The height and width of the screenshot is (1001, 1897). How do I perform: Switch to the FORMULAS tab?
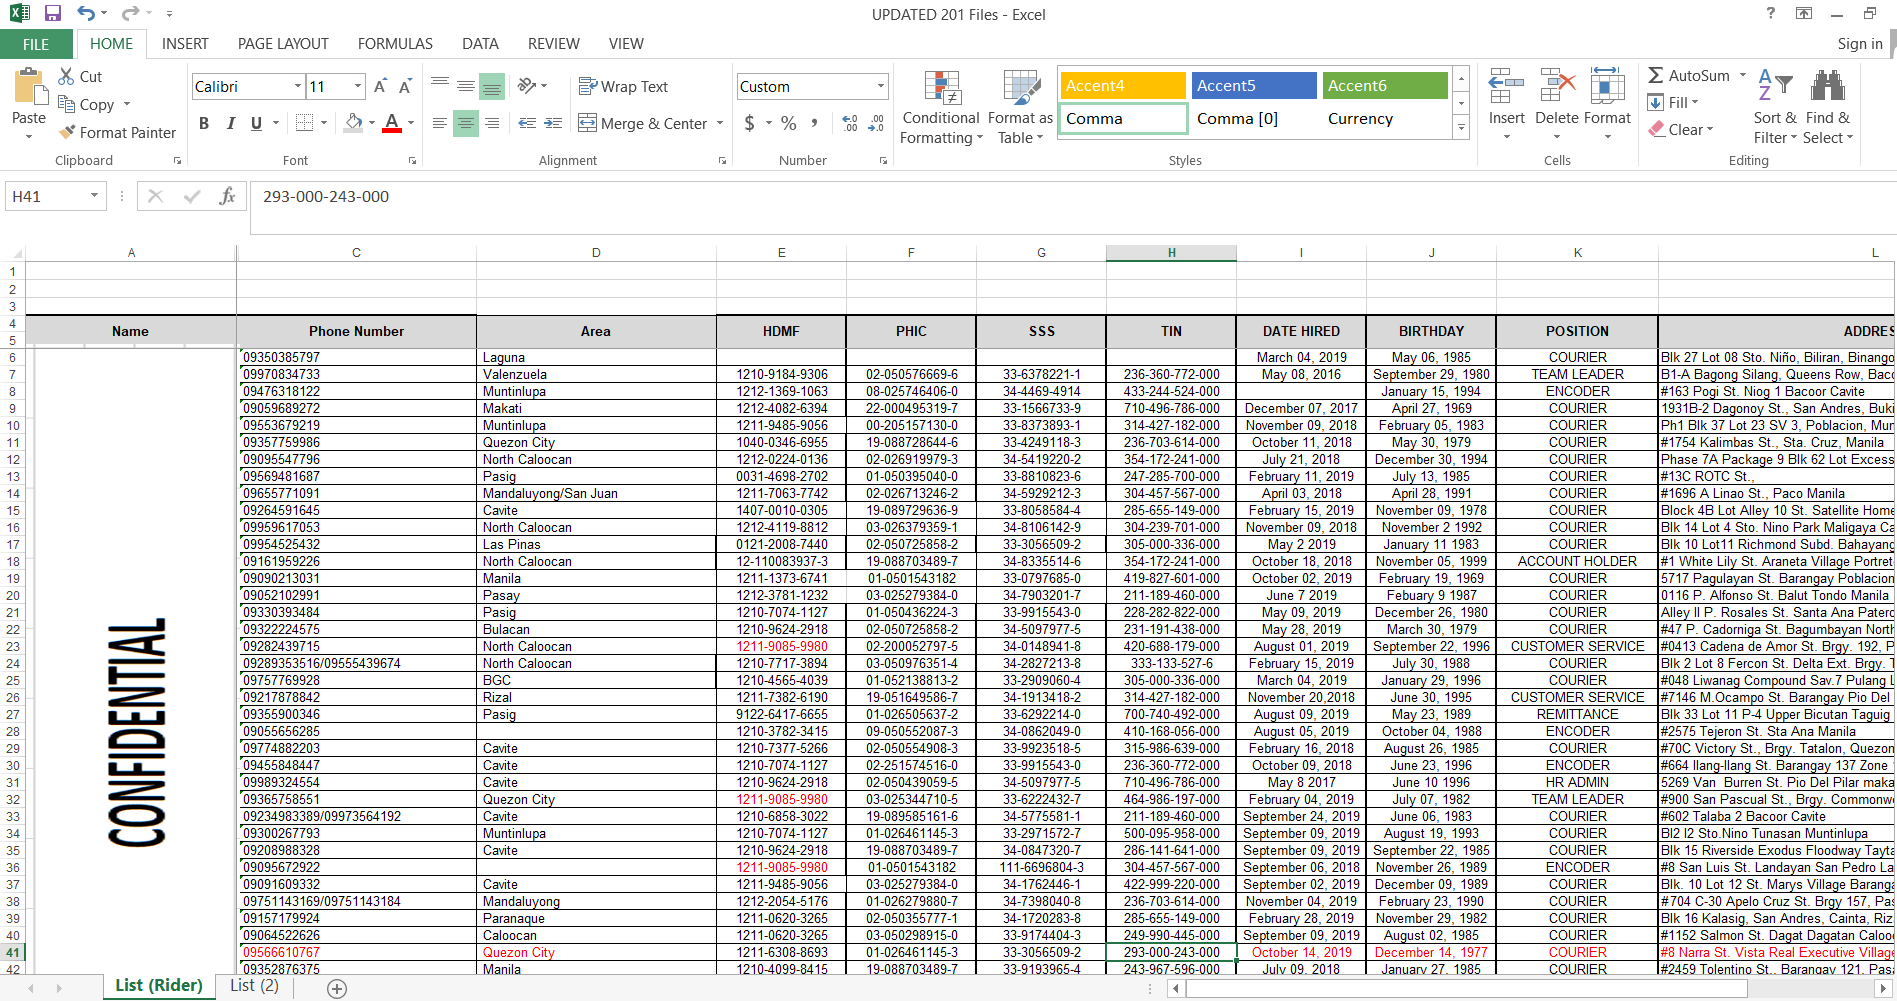coord(395,44)
